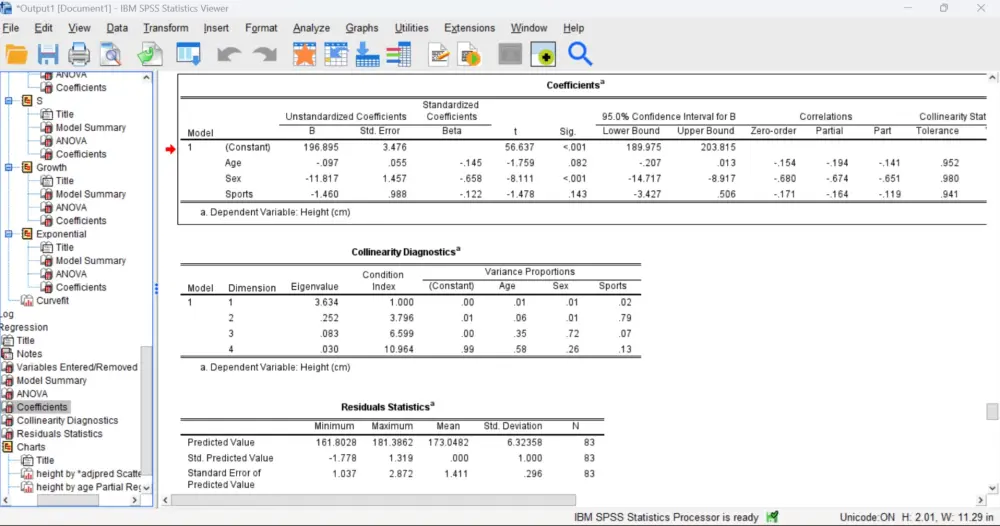Select Variables Entered/Removed outline item
The width and height of the screenshot is (1000, 526).
[77, 367]
